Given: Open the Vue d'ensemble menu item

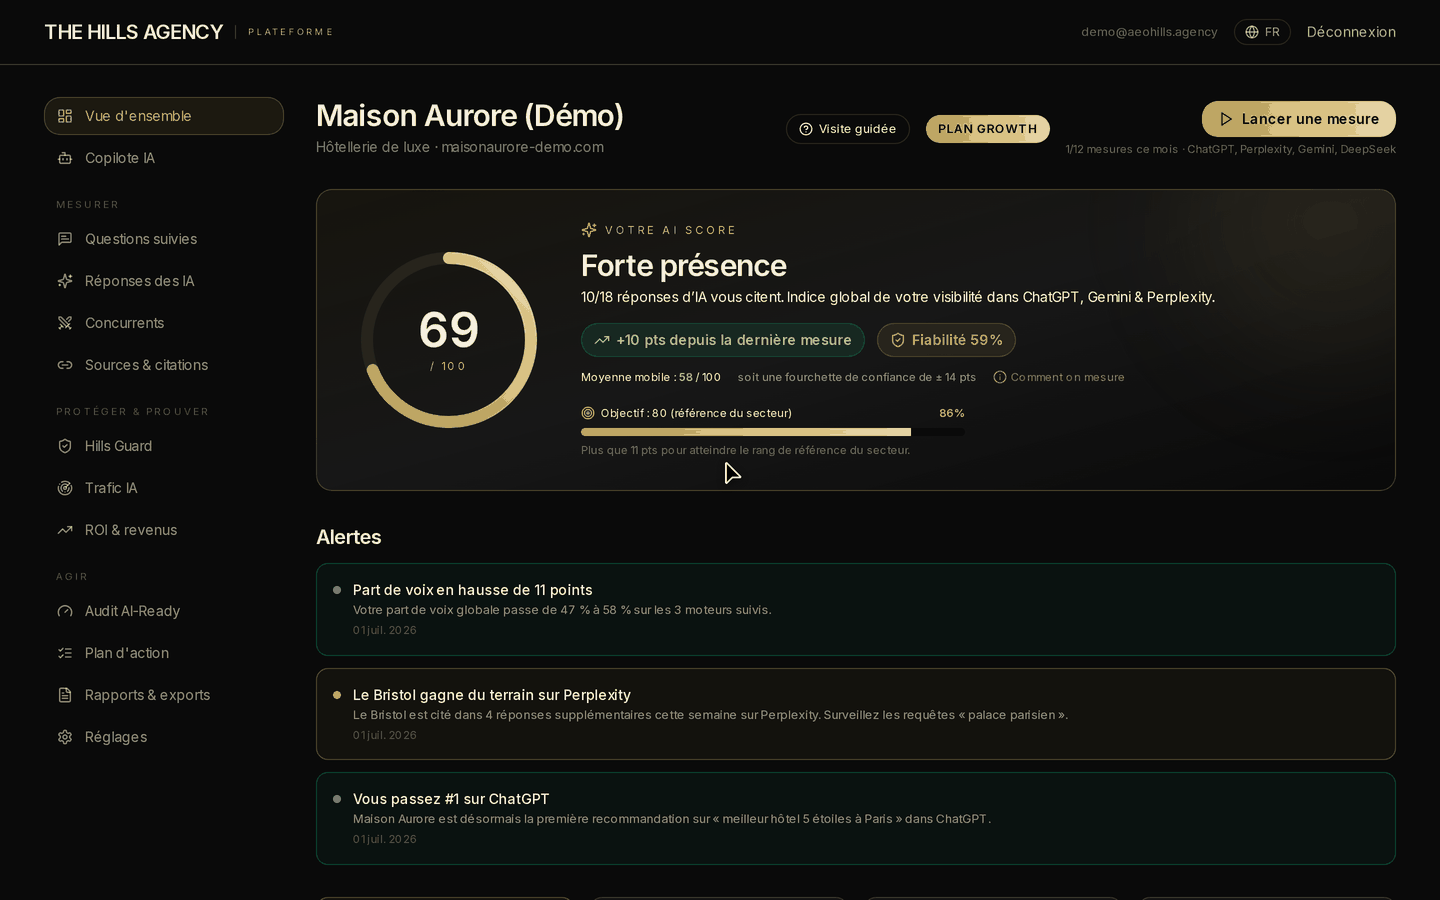Looking at the screenshot, I should [164, 116].
